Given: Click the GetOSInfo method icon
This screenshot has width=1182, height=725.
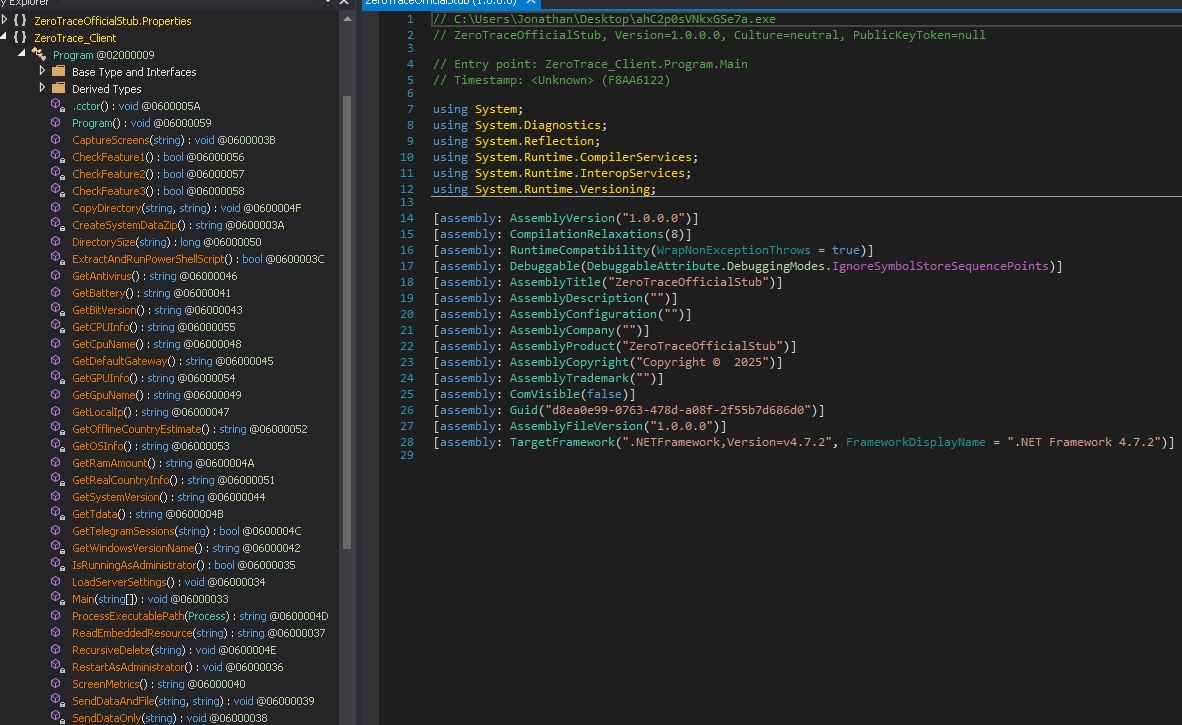Looking at the screenshot, I should click(57, 445).
